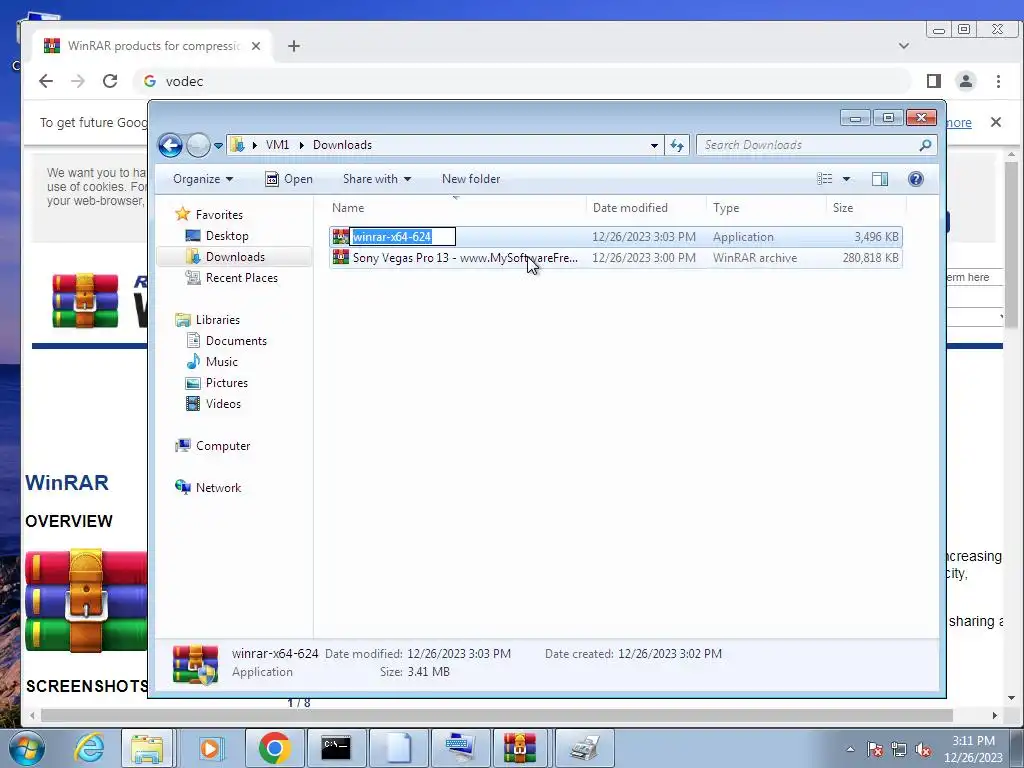Show the preview pane
This screenshot has width=1024, height=768.
pyautogui.click(x=880, y=179)
